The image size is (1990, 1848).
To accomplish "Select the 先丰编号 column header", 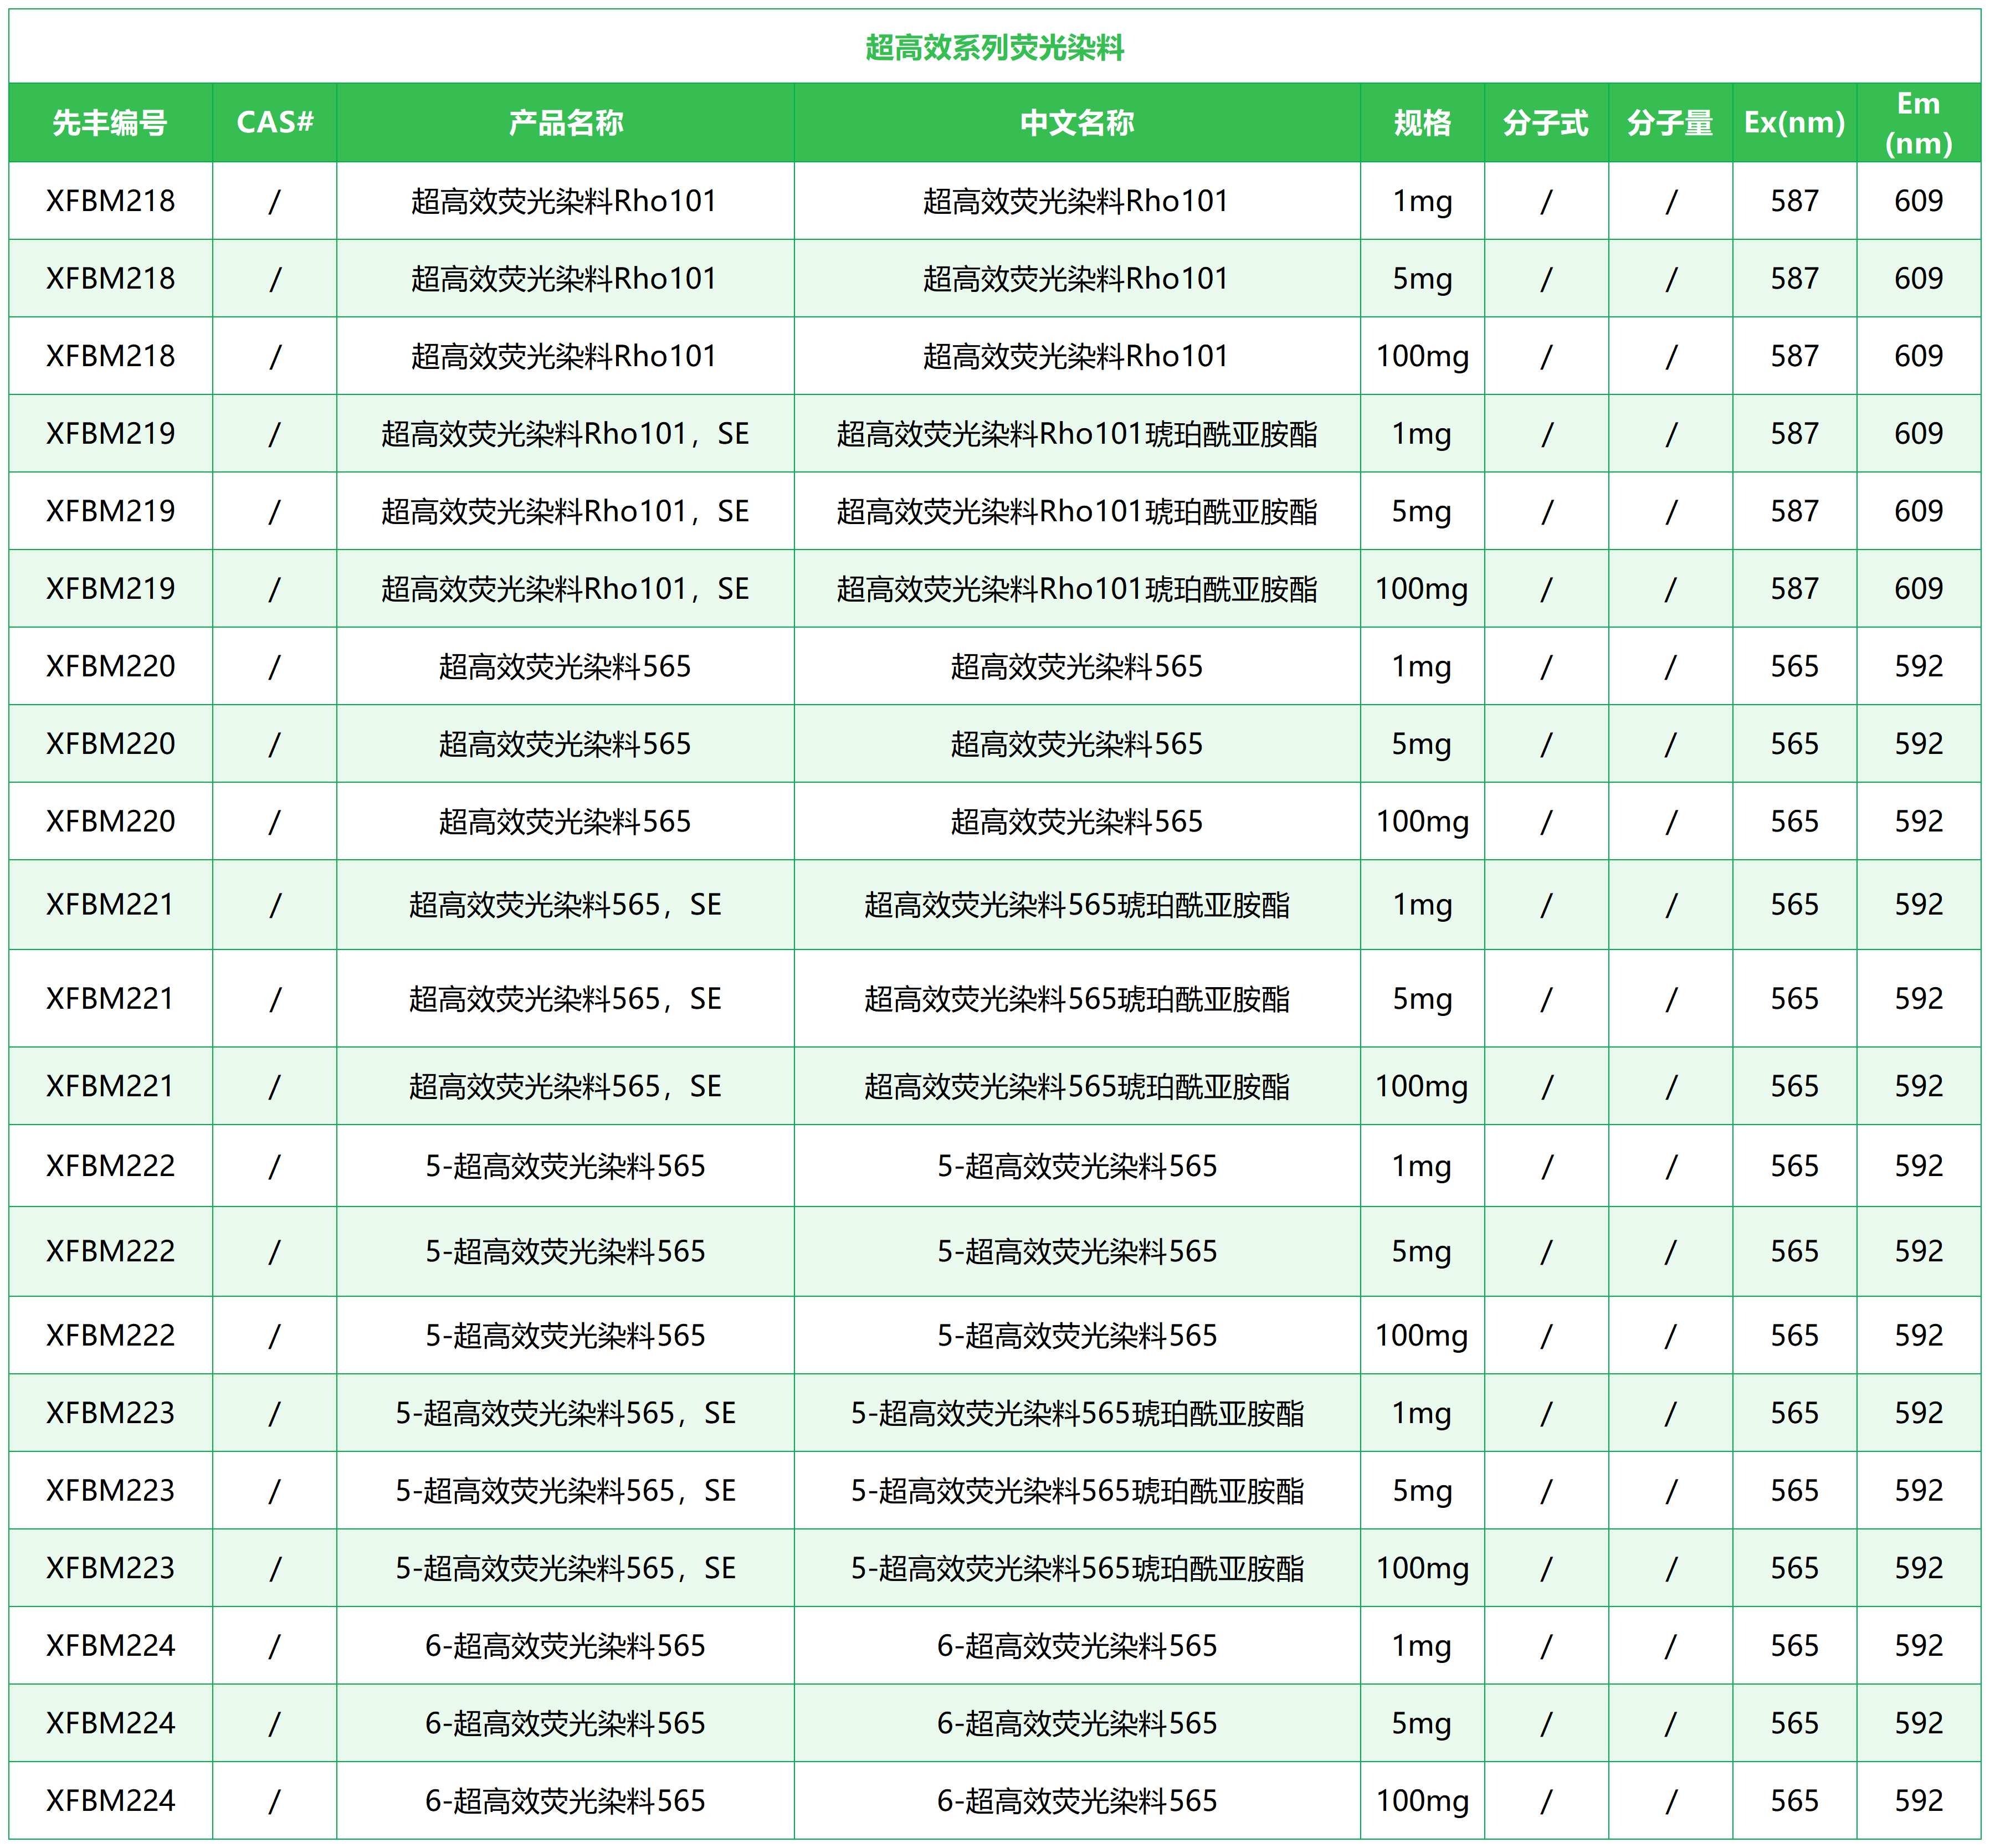I will click(110, 122).
